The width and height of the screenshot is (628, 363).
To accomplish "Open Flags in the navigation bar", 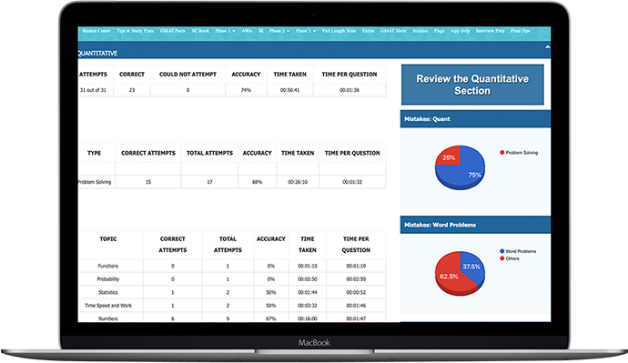I will click(x=439, y=31).
